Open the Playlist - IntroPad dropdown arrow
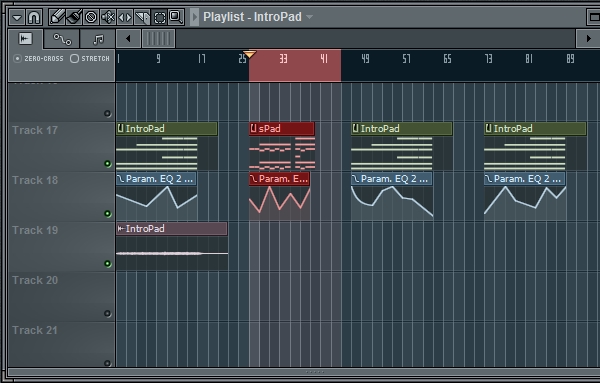Screen dimensions: 600x383 click(310, 17)
